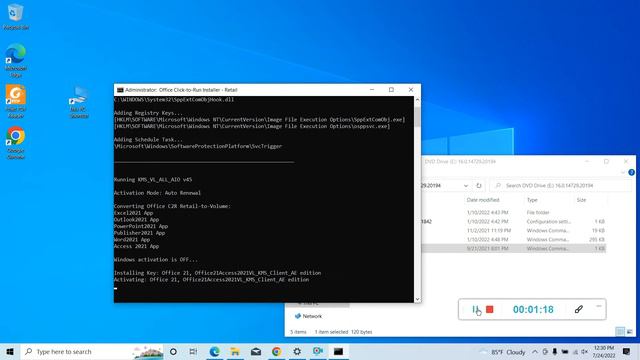This screenshot has height=360, width=640.
Task: Open Cortana from the taskbar
Action: click(173, 351)
